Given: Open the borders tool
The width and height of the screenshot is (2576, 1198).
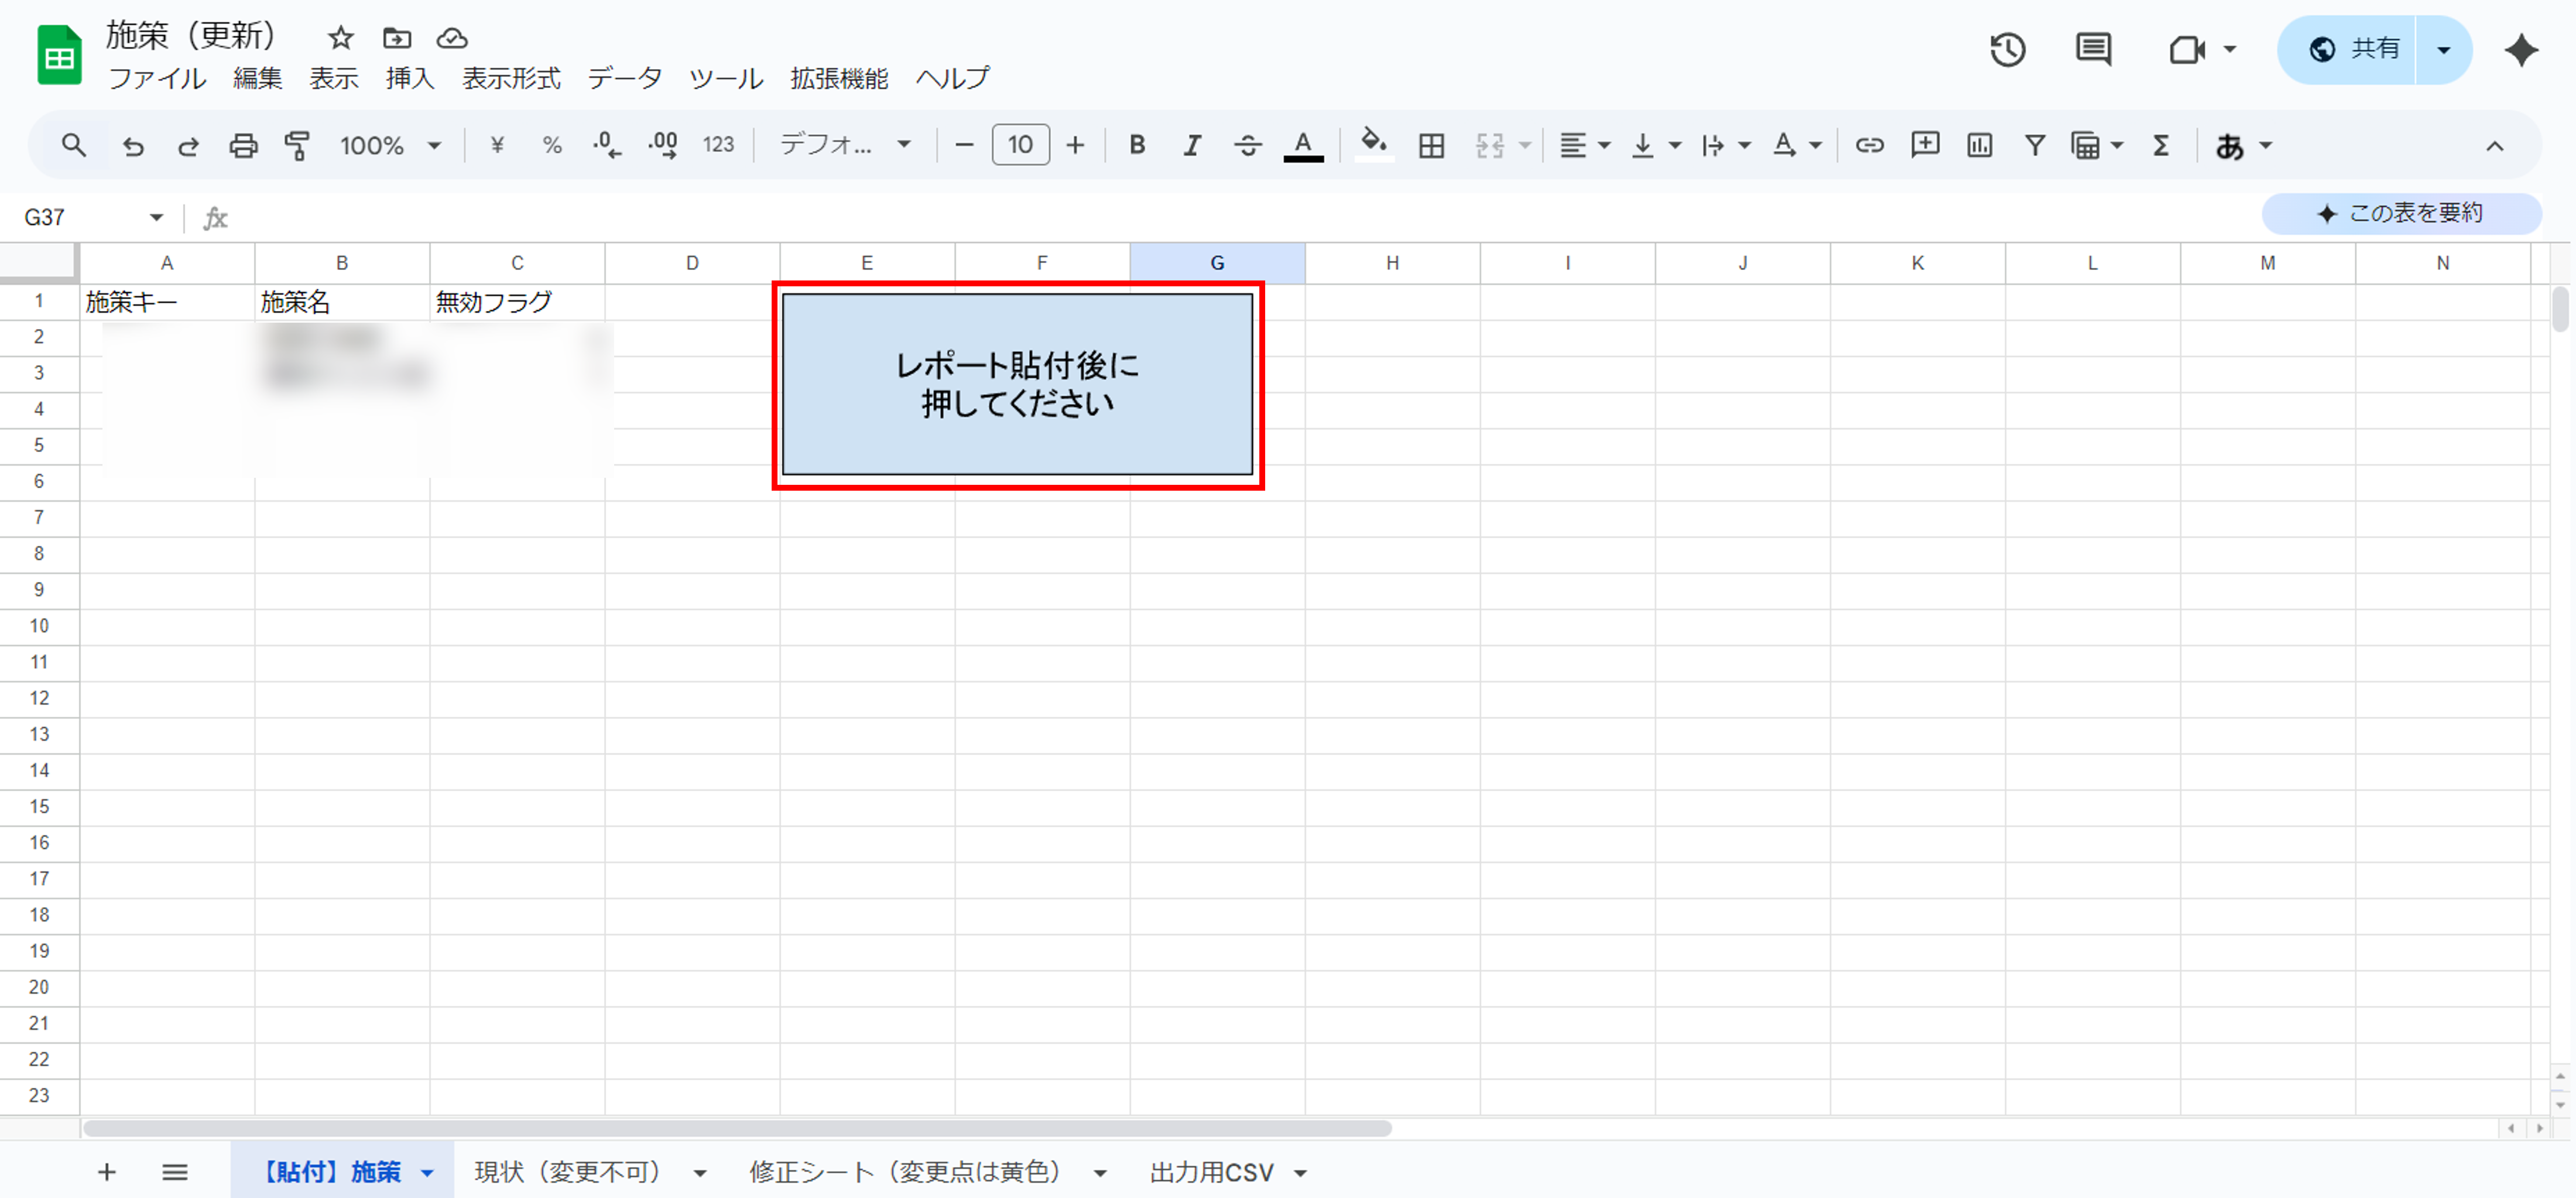Looking at the screenshot, I should 1431,145.
